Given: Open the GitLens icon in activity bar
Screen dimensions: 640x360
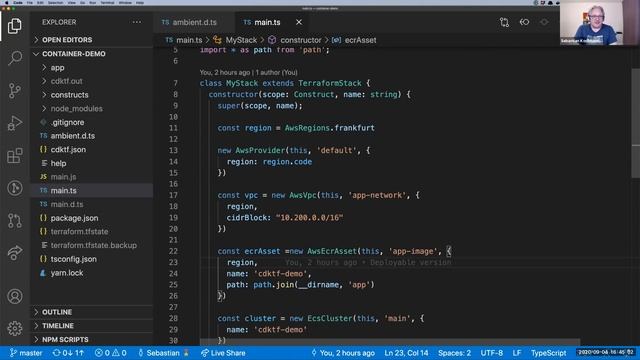Looking at the screenshot, I should pyautogui.click(x=15, y=188).
